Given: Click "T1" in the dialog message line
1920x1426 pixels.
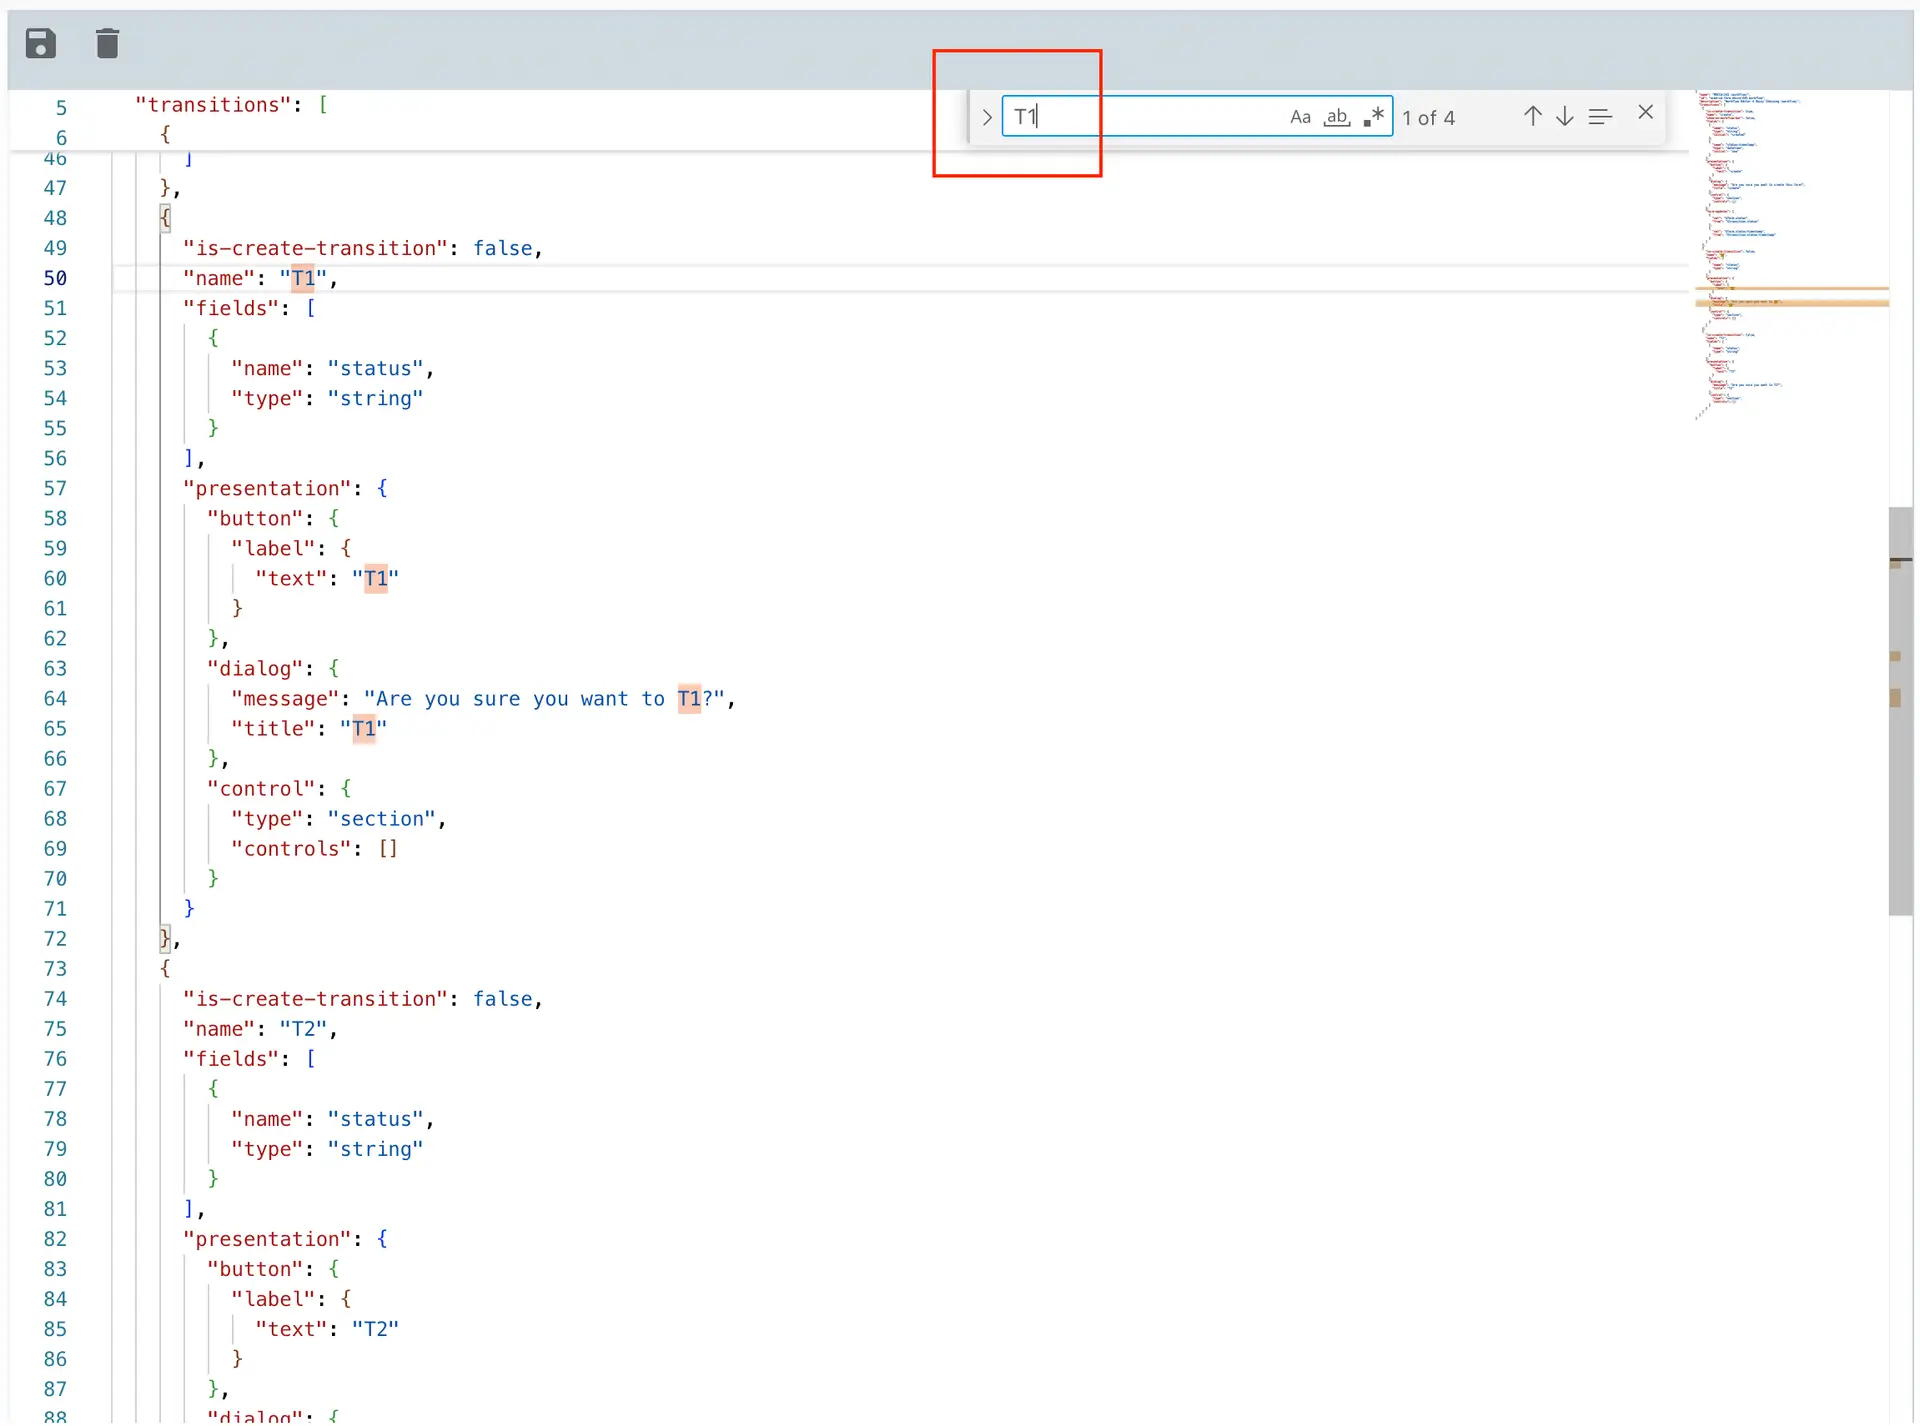Looking at the screenshot, I should (689, 698).
